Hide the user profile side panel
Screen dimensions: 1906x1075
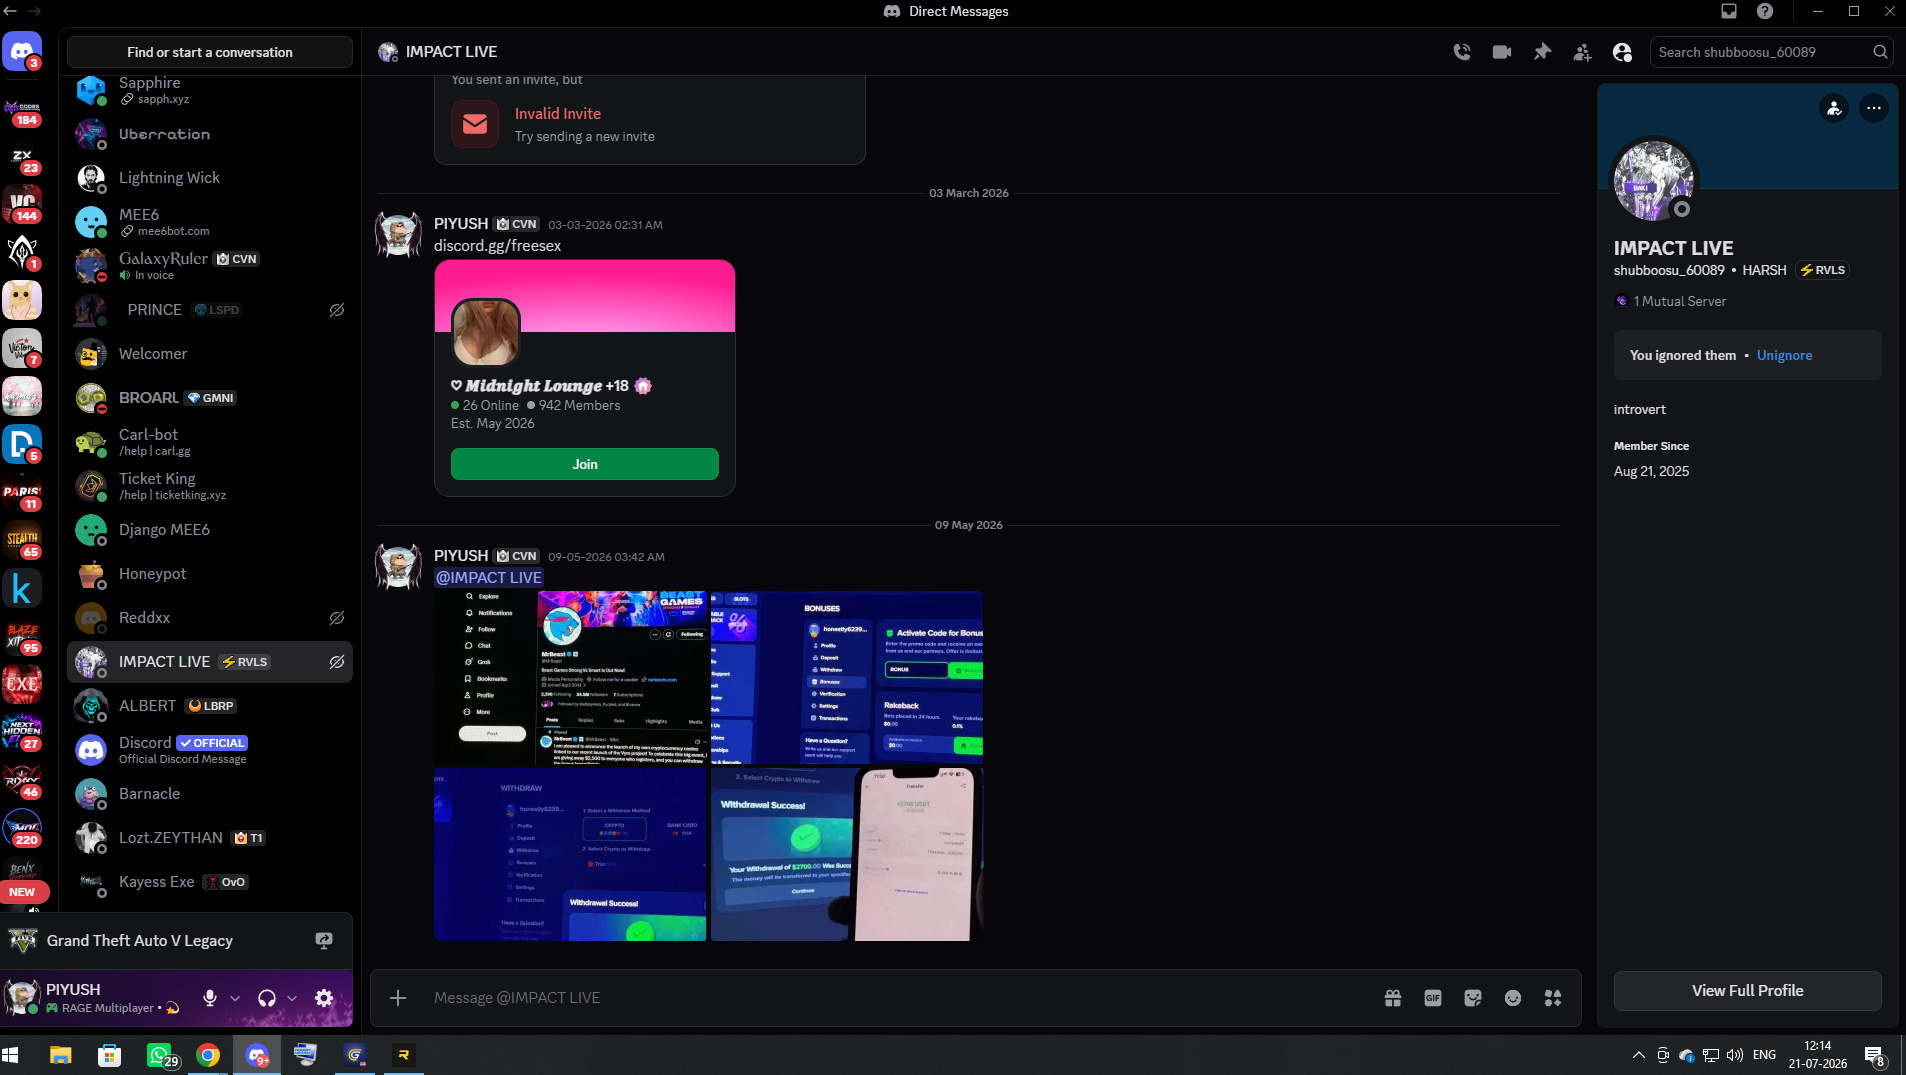coord(1622,52)
